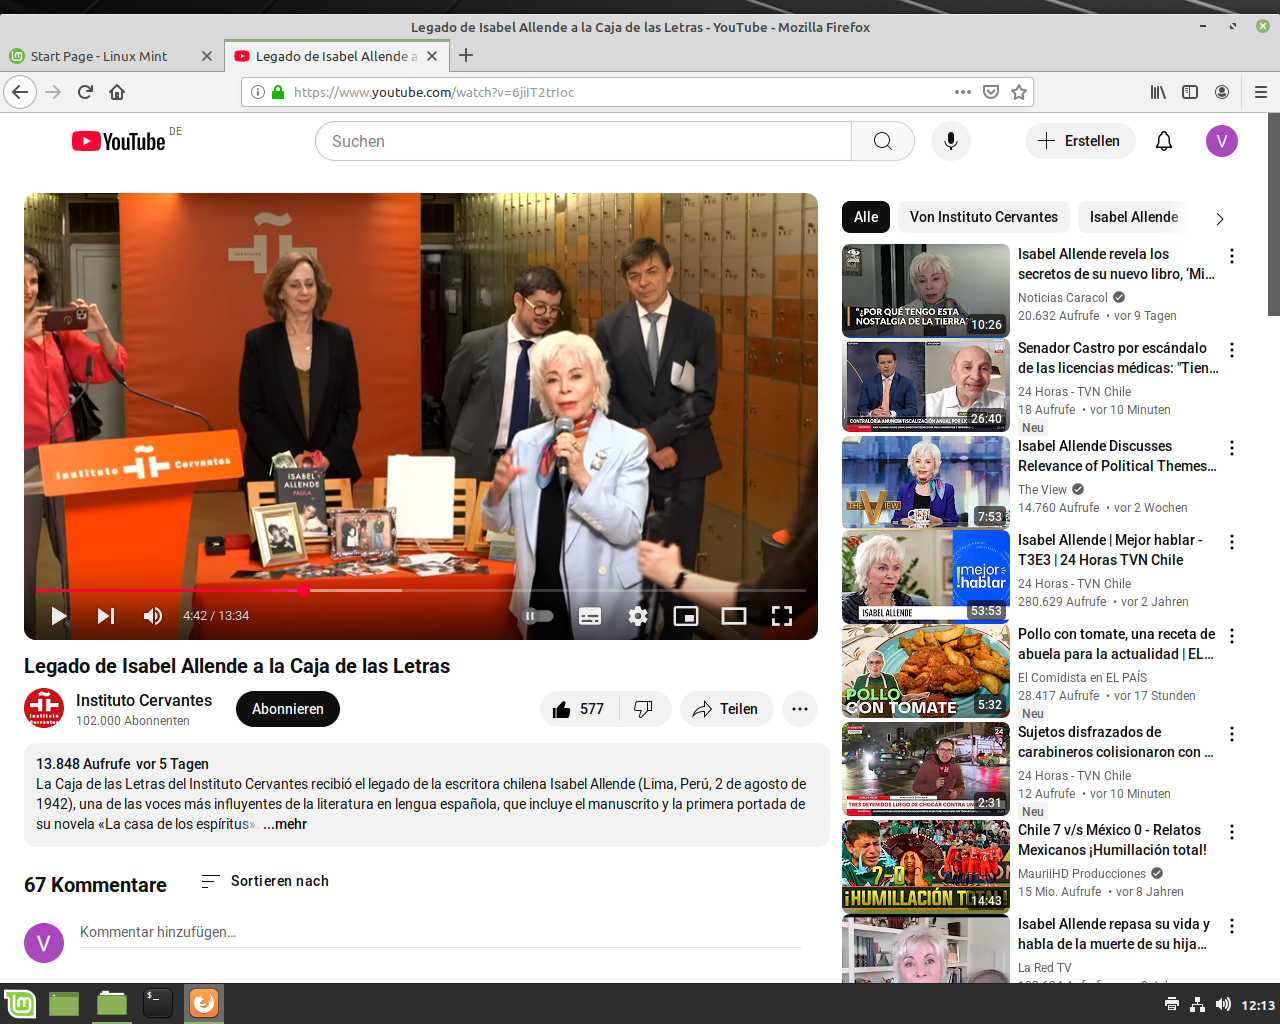The width and height of the screenshot is (1280, 1024).
Task: Play the video
Action: [59, 616]
